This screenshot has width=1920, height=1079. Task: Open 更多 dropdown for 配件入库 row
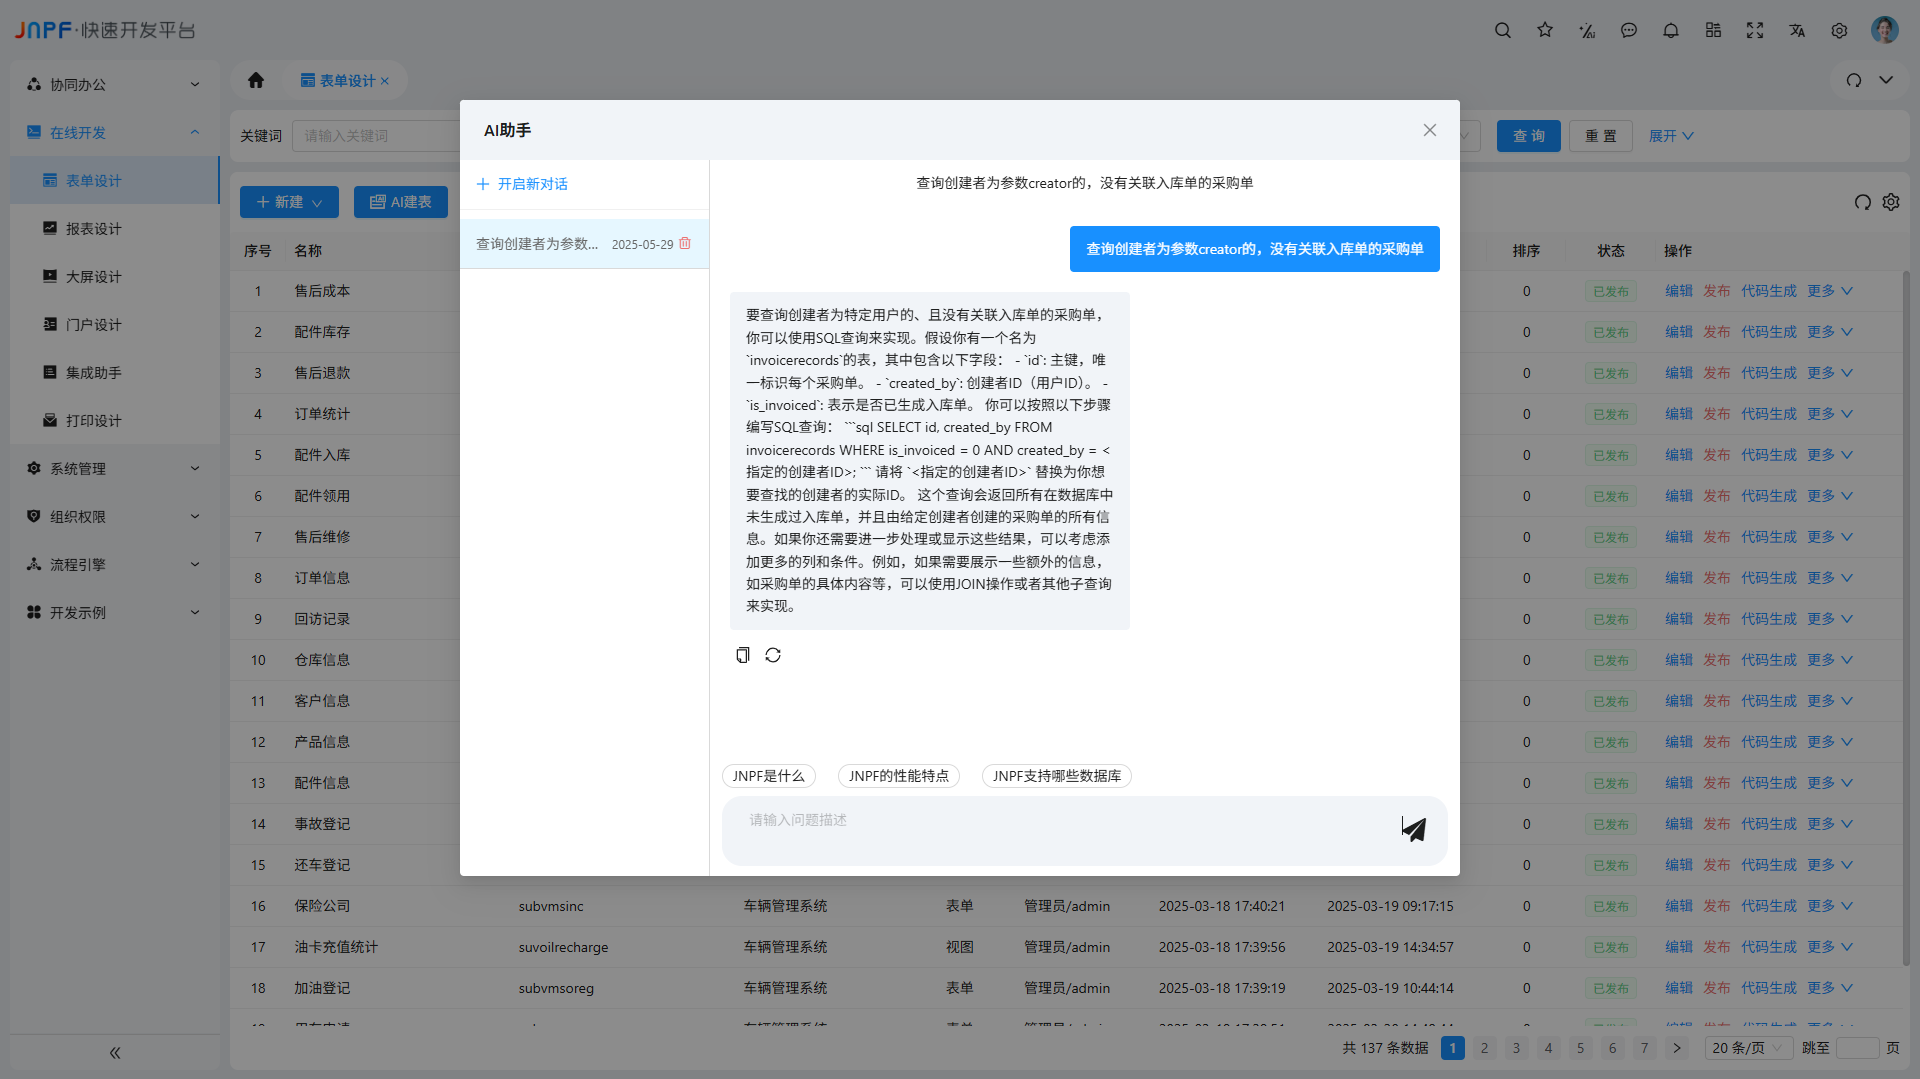coord(1829,455)
